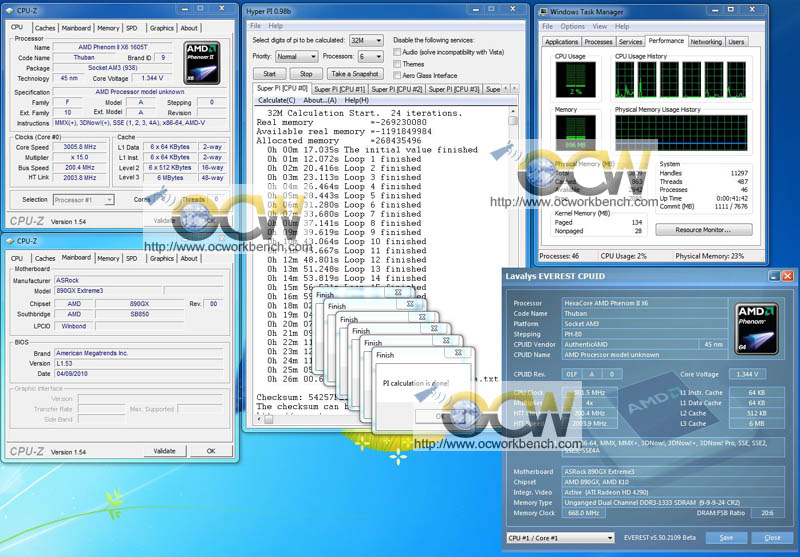
Task: Select the Super PI [CPU #2] tab
Action: 396,89
